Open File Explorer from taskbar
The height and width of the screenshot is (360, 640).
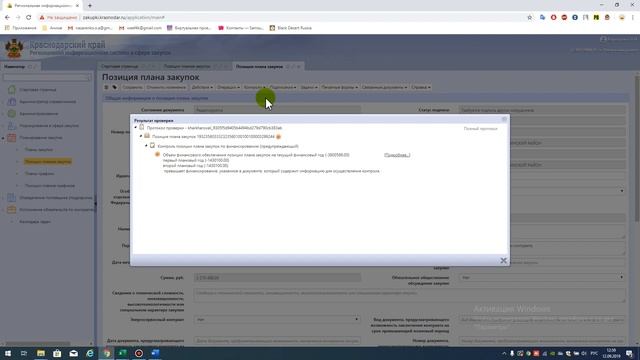pos(41,353)
